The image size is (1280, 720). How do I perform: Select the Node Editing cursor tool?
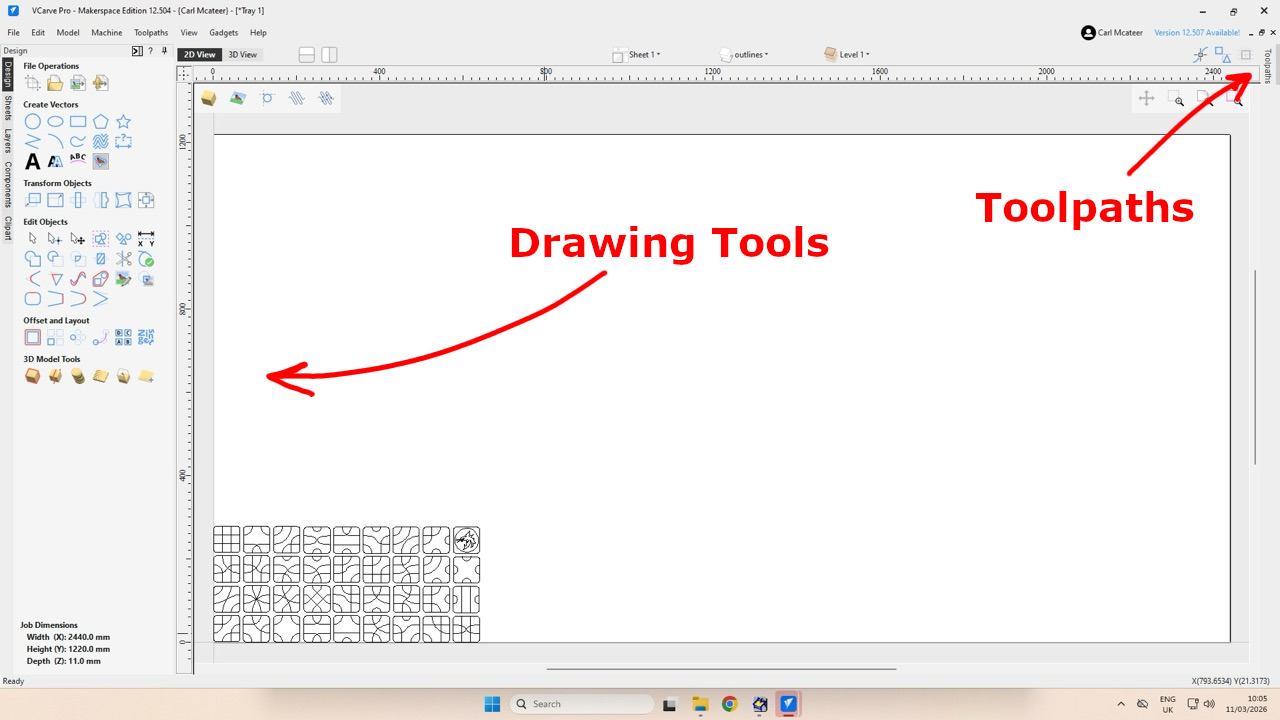[55, 239]
